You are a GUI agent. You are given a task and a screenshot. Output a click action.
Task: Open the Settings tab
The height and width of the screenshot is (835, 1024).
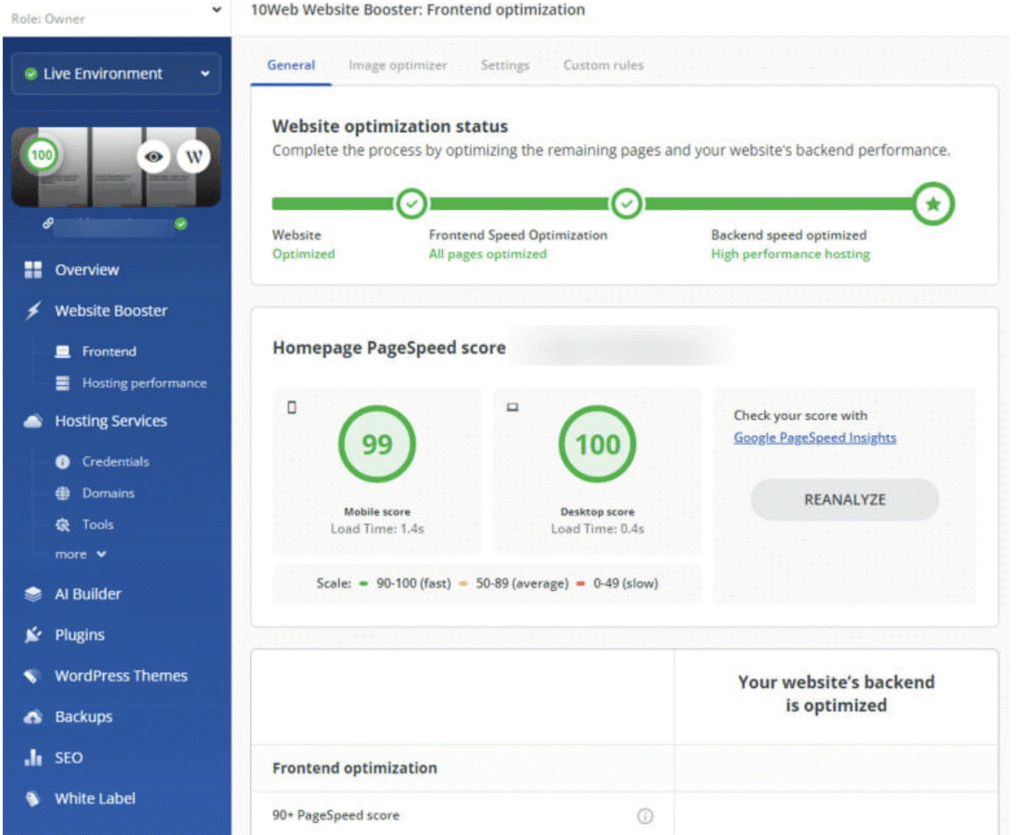(505, 65)
